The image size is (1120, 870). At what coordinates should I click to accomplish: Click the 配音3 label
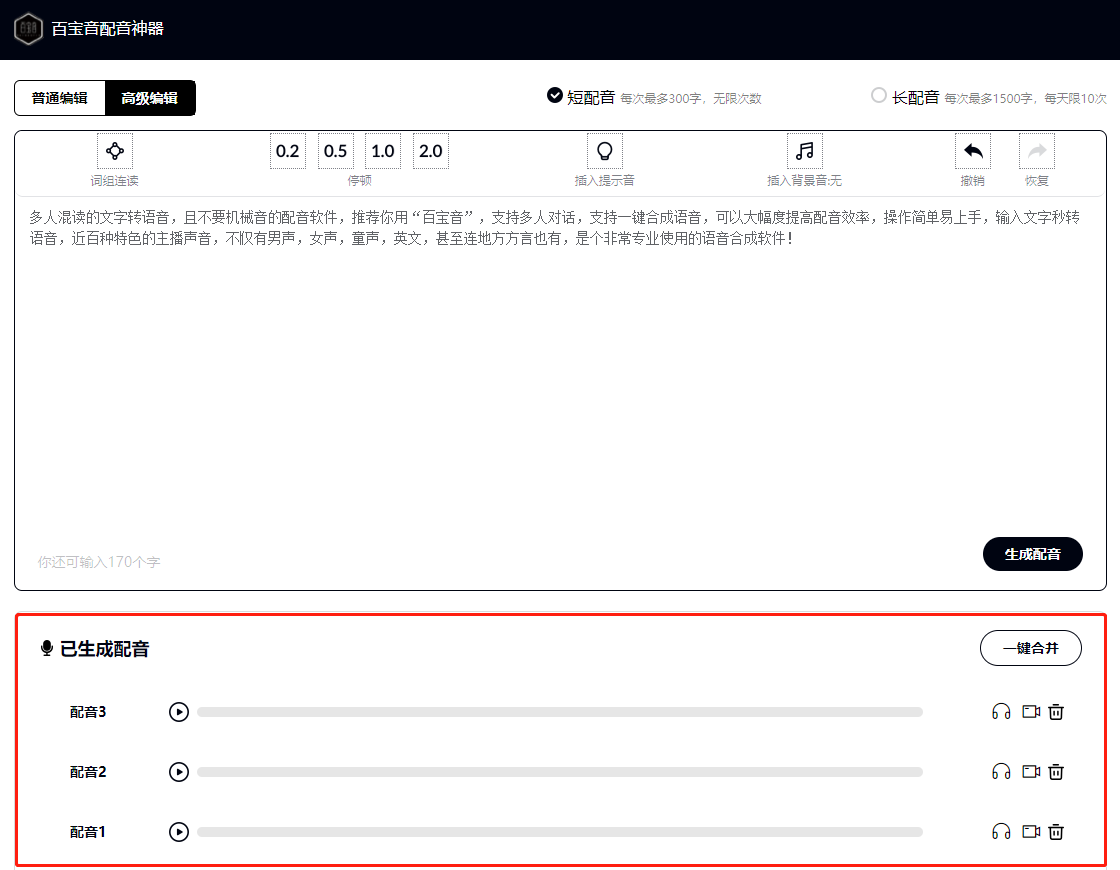point(88,712)
